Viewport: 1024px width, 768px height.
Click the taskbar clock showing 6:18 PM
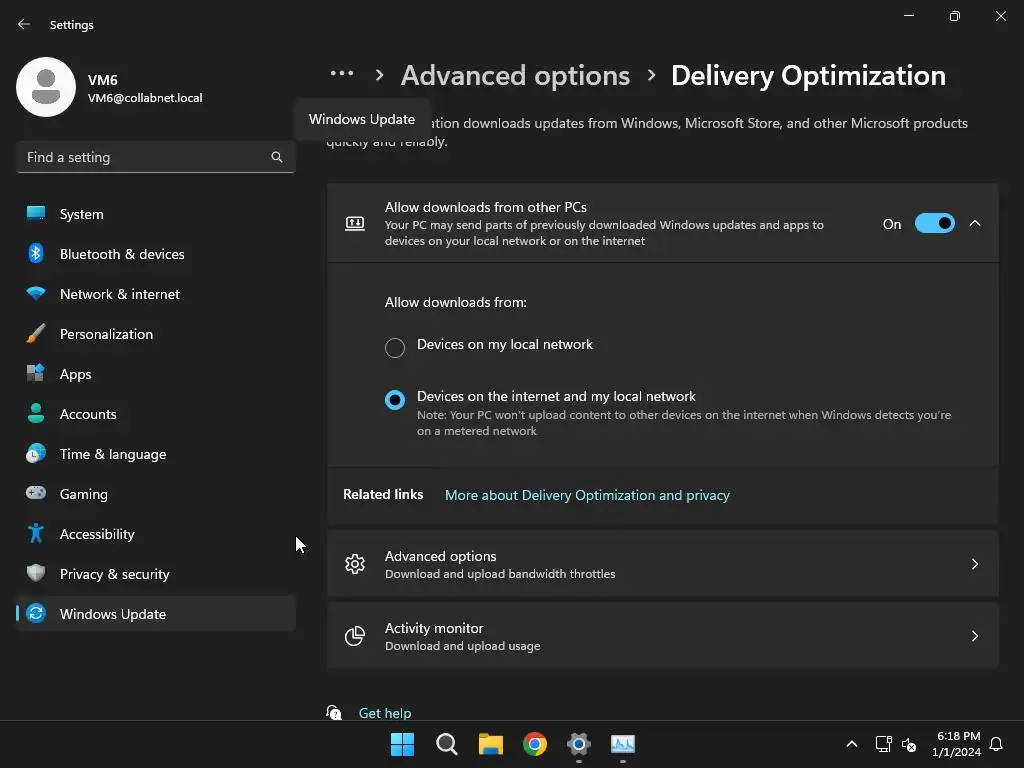tap(957, 744)
